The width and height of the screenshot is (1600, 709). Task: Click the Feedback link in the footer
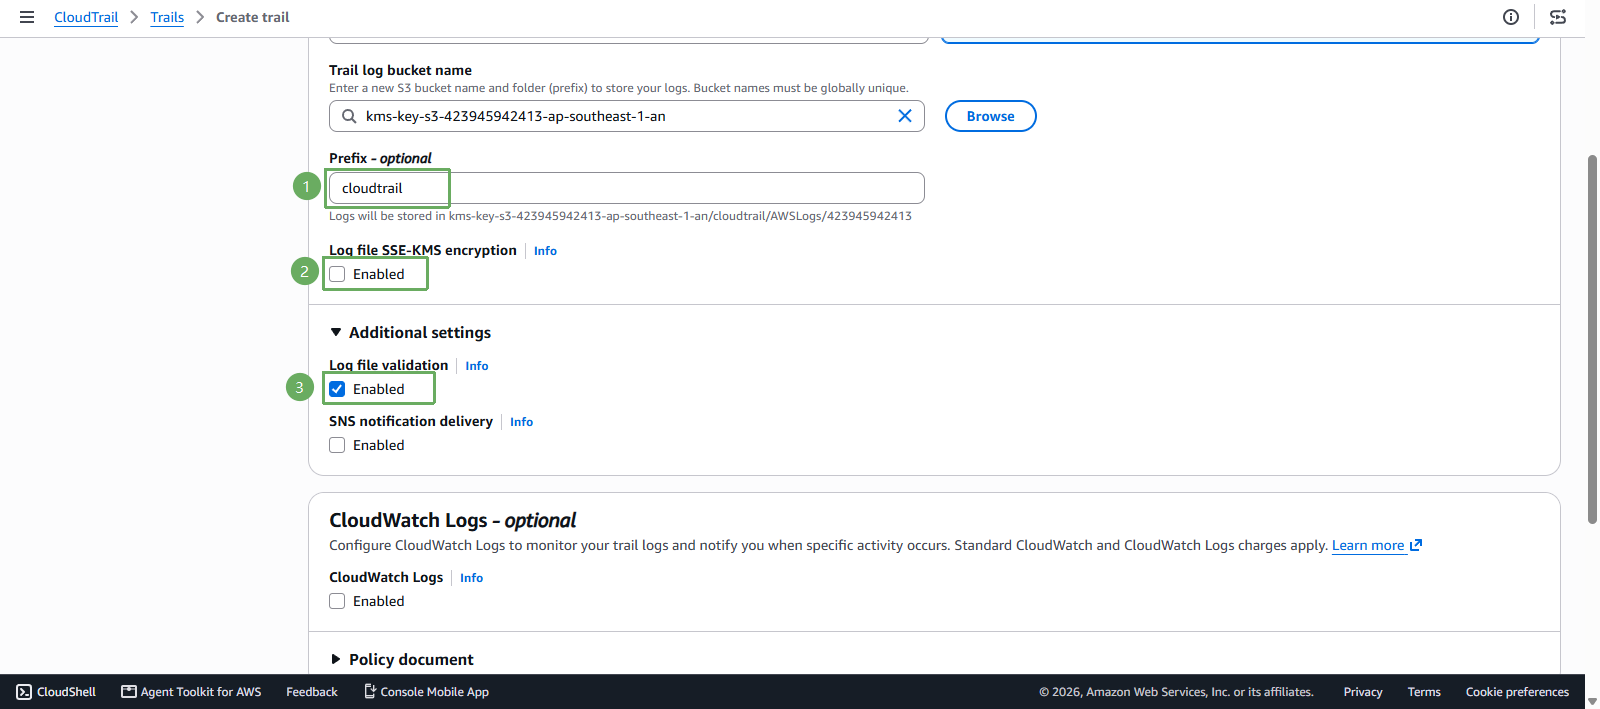tap(312, 692)
